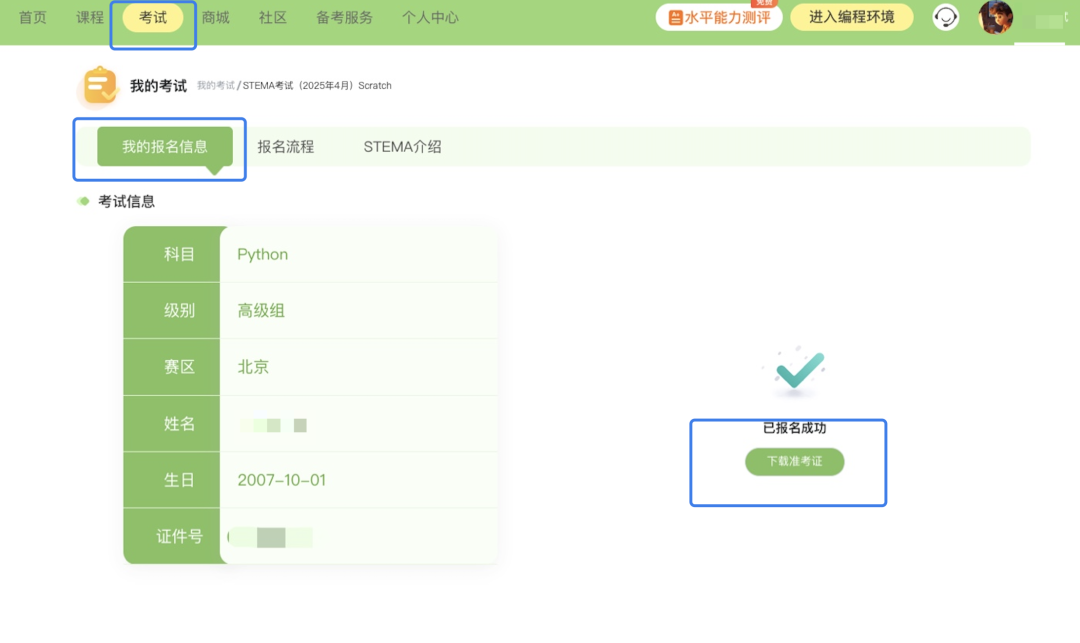Click the 已报名成功 status text
This screenshot has width=1080, height=643.
795,428
